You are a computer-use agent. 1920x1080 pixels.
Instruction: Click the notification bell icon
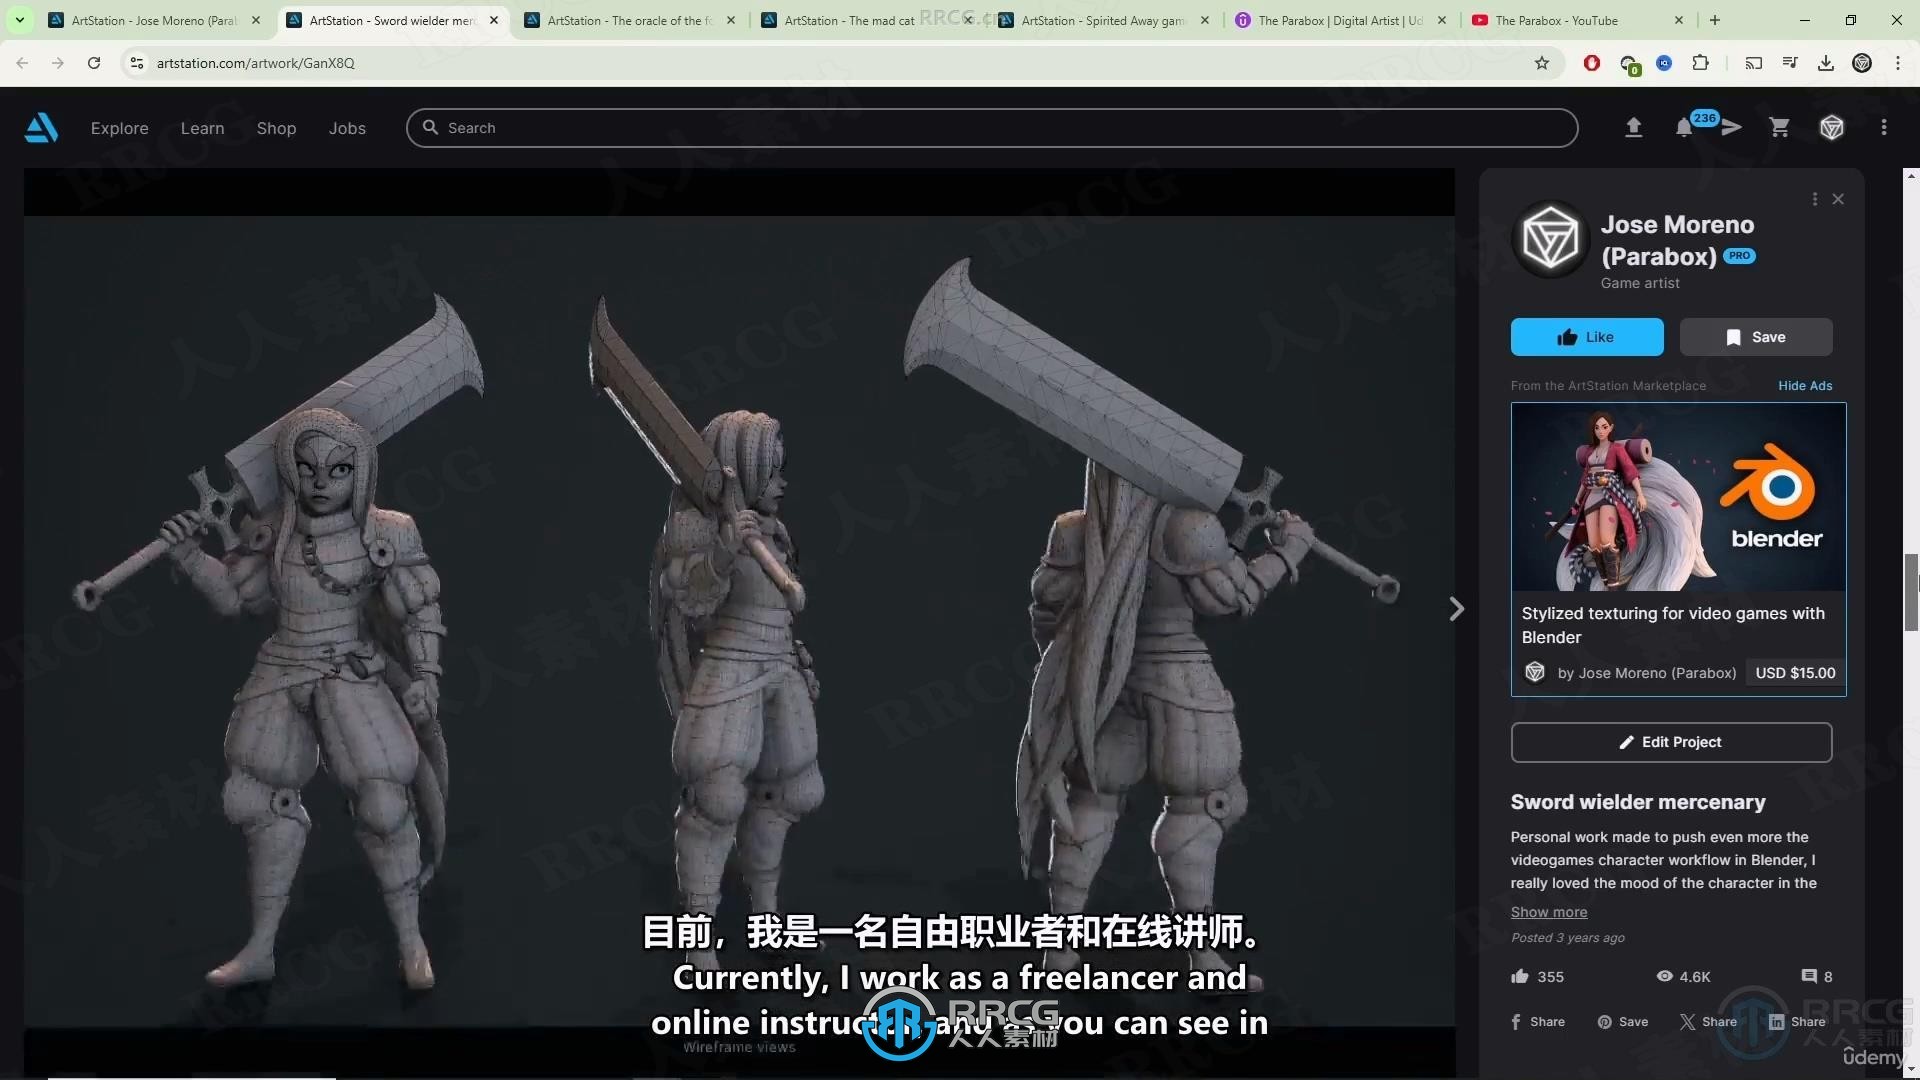(x=1684, y=128)
